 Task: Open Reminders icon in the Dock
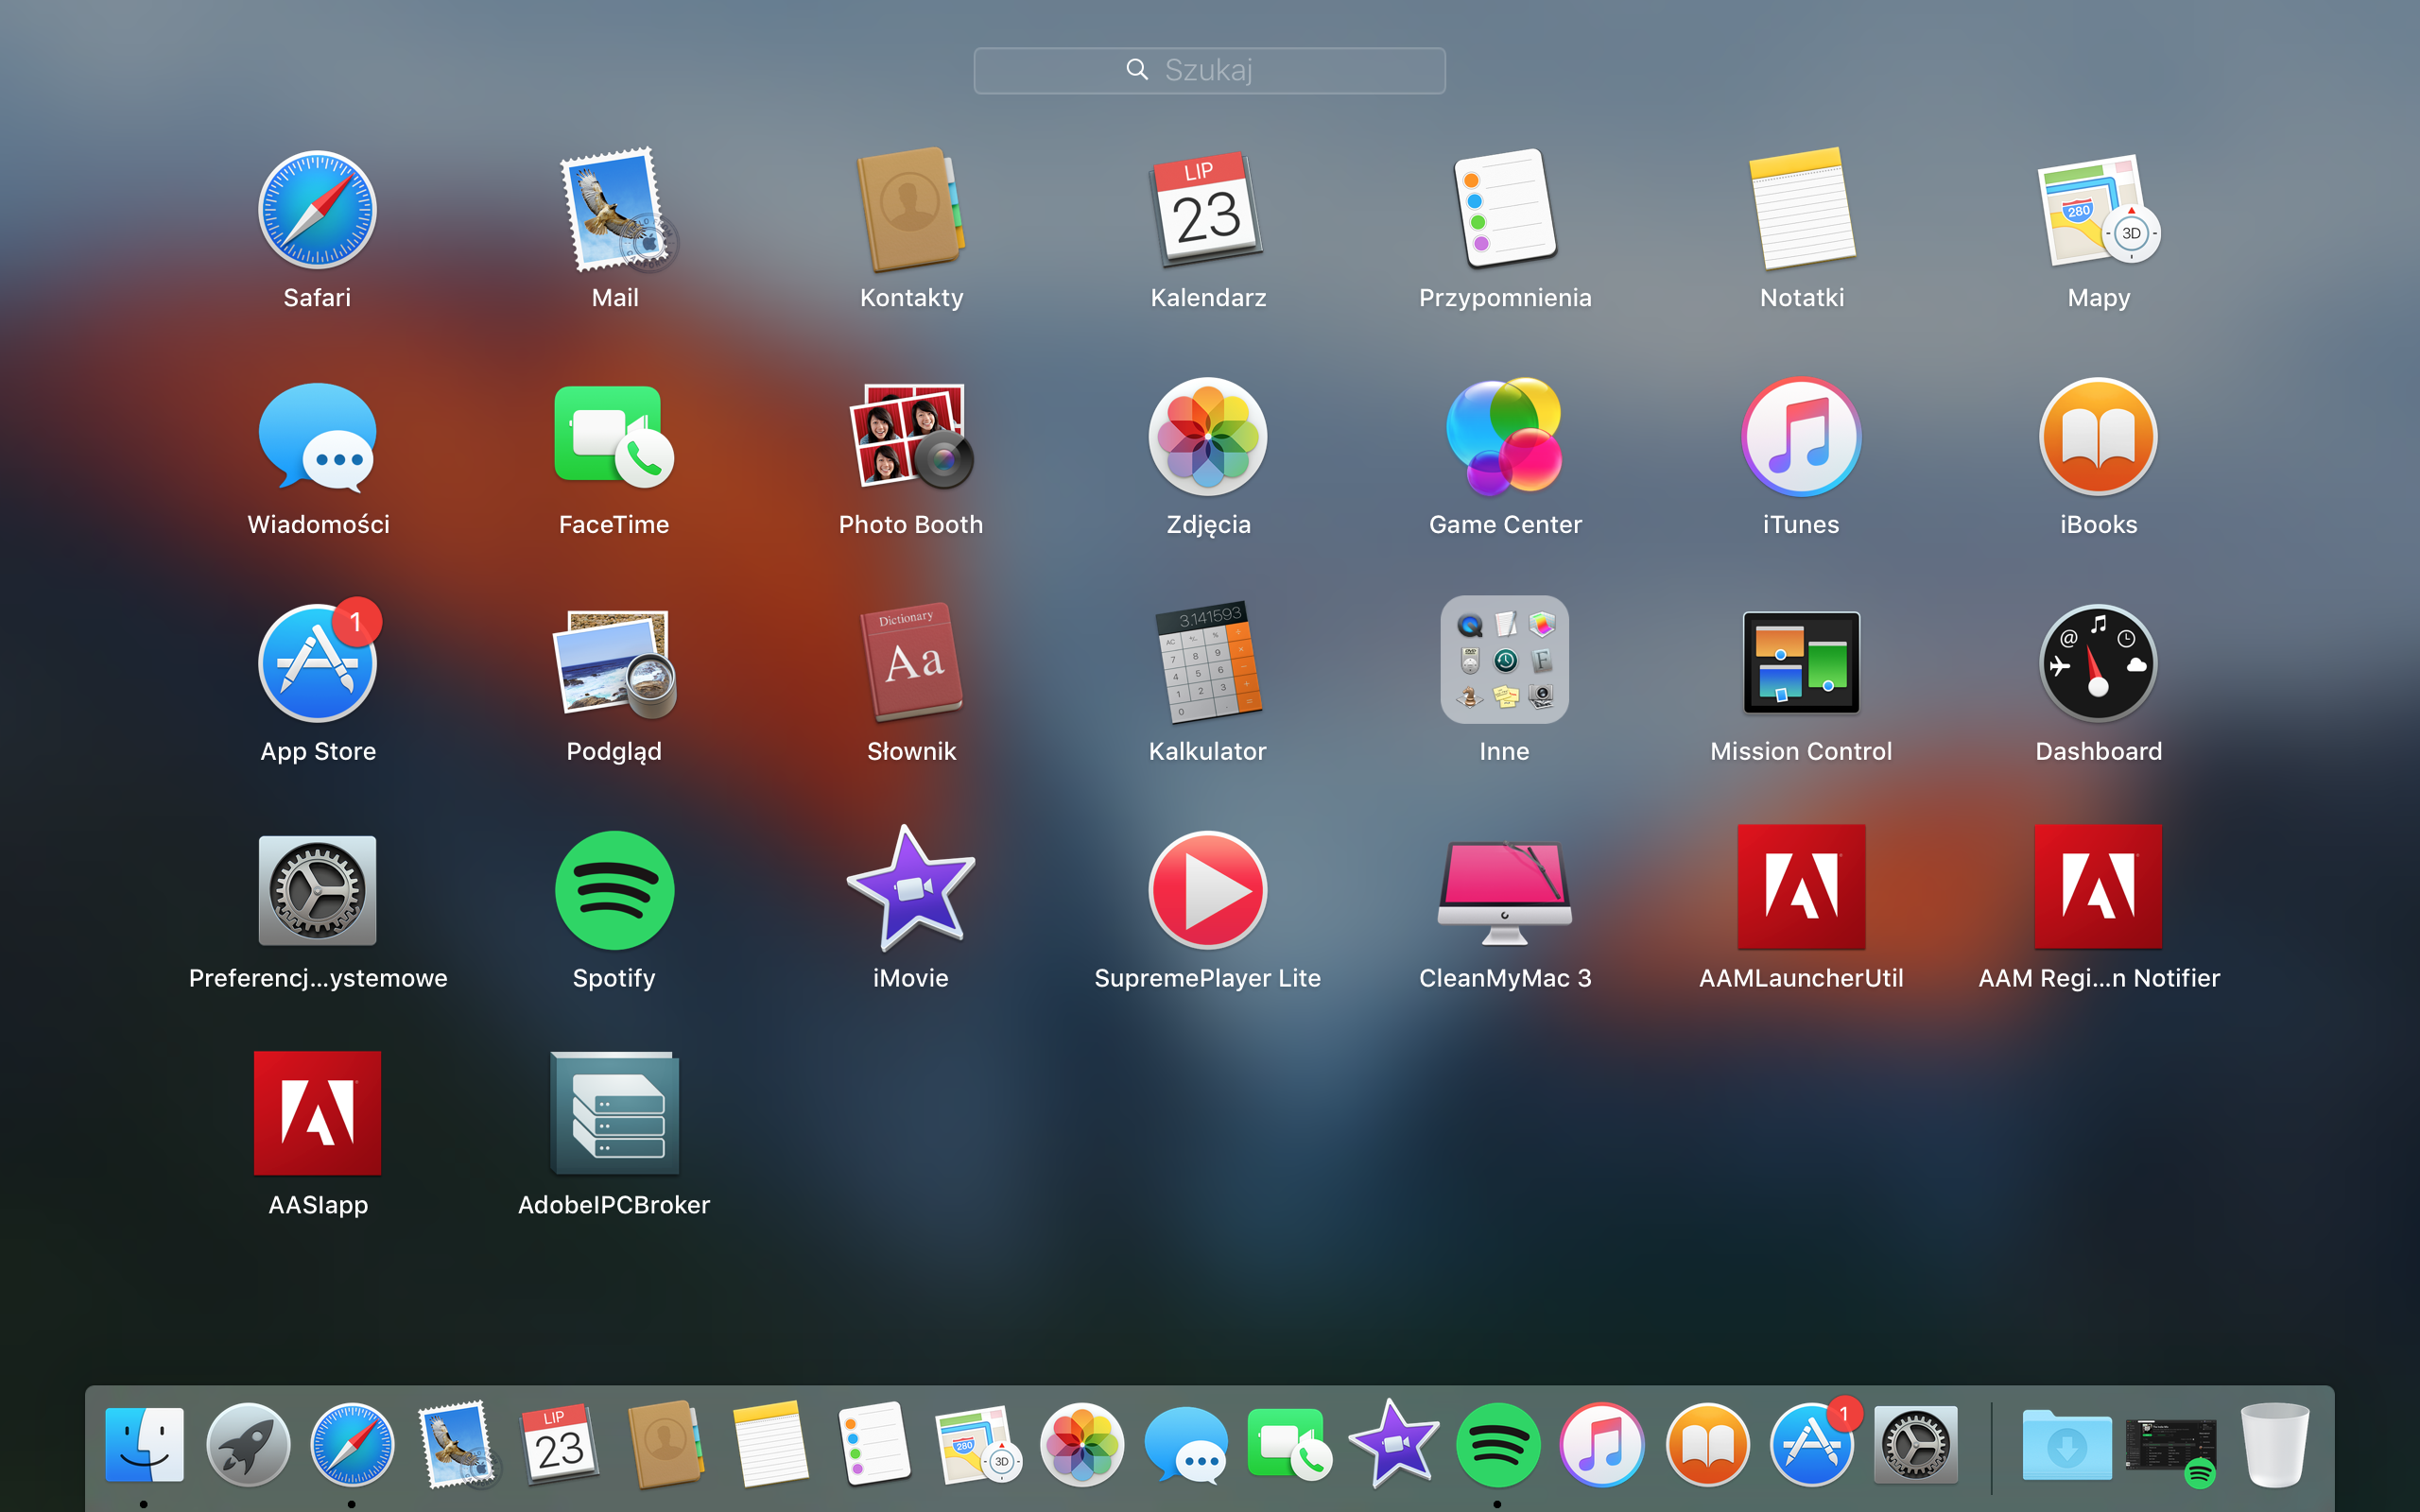[x=874, y=1444]
